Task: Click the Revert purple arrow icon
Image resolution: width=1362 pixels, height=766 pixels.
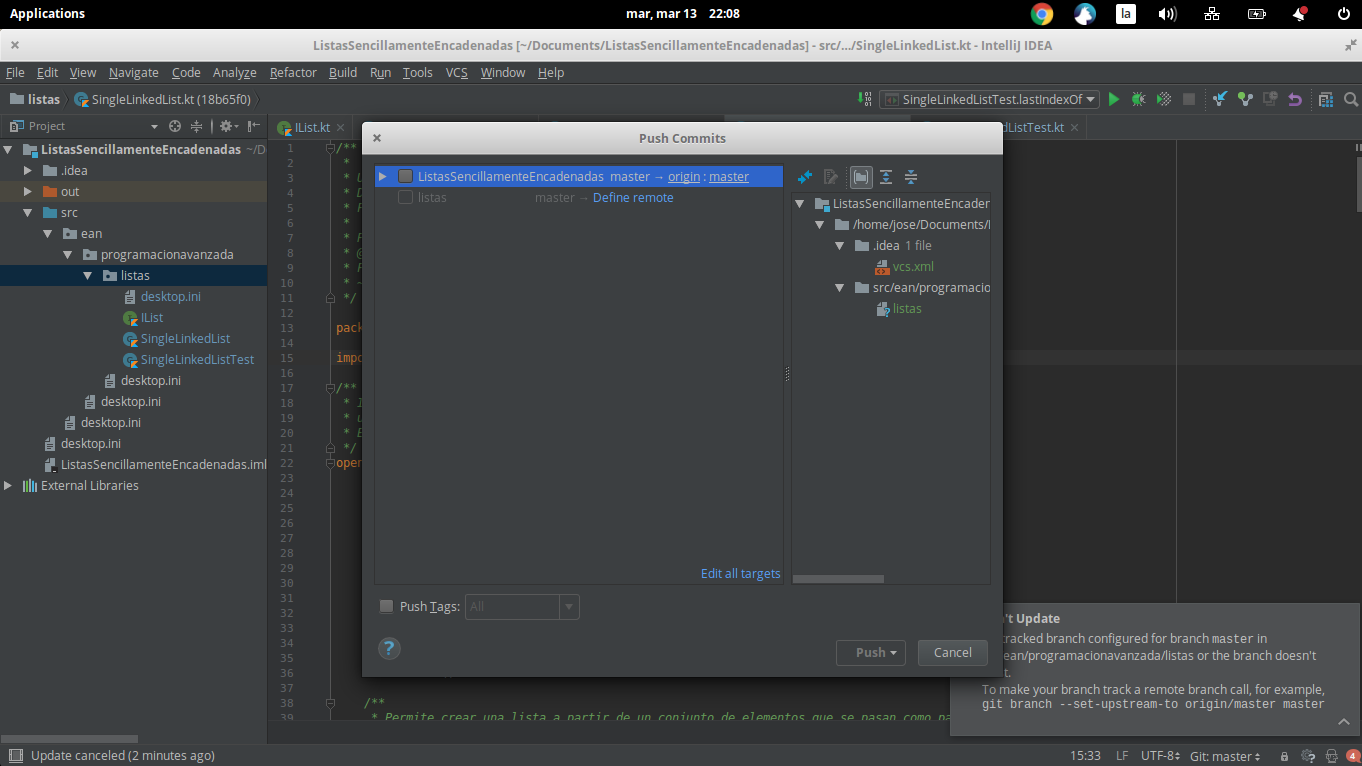Action: pos(1295,99)
